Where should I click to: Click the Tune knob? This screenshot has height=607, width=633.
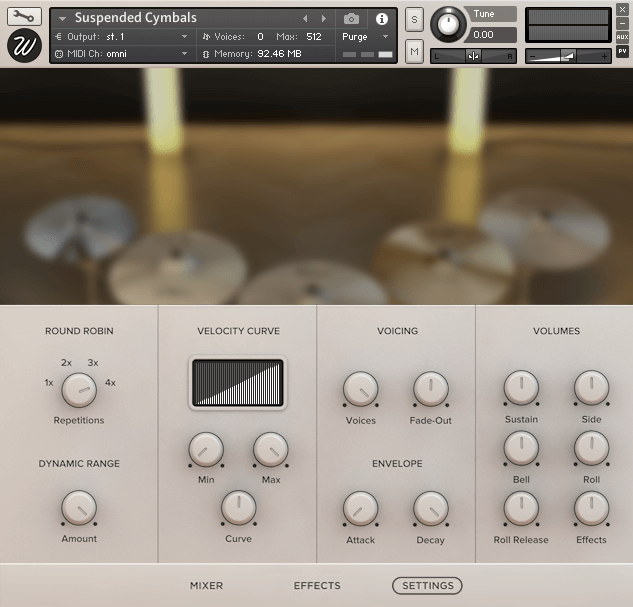[447, 24]
